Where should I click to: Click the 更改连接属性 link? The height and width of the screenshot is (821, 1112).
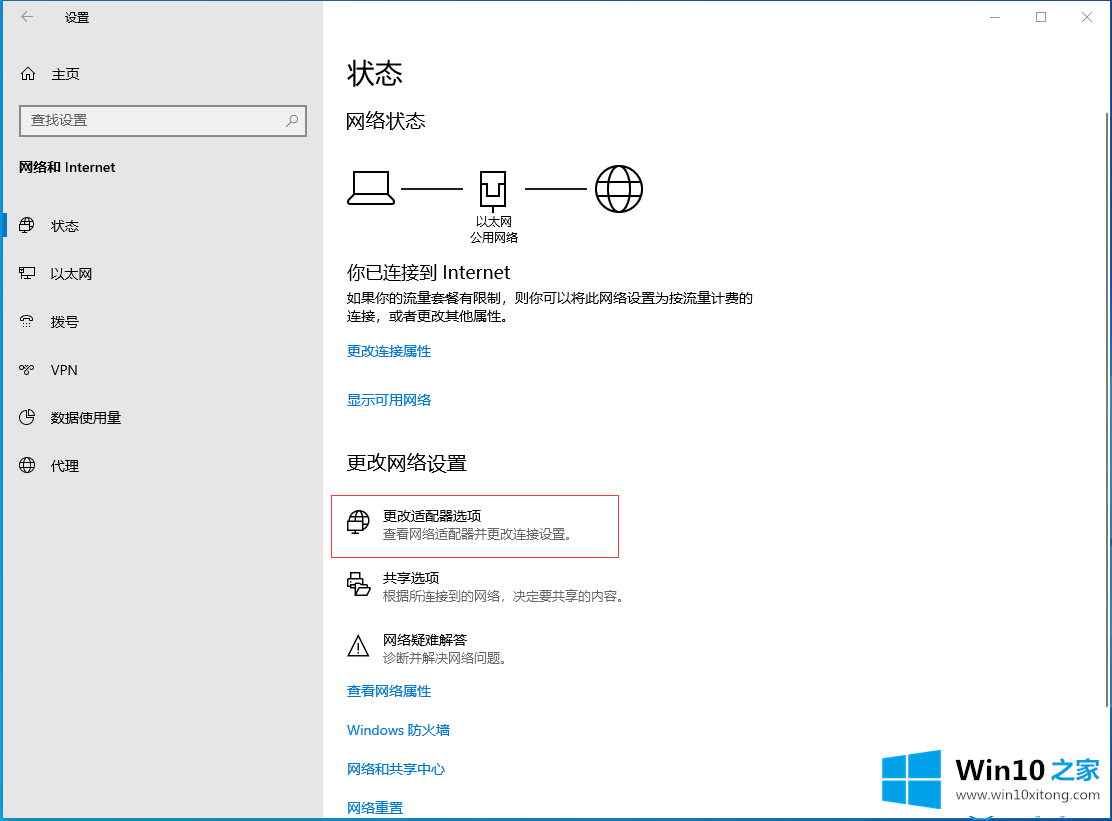click(389, 352)
